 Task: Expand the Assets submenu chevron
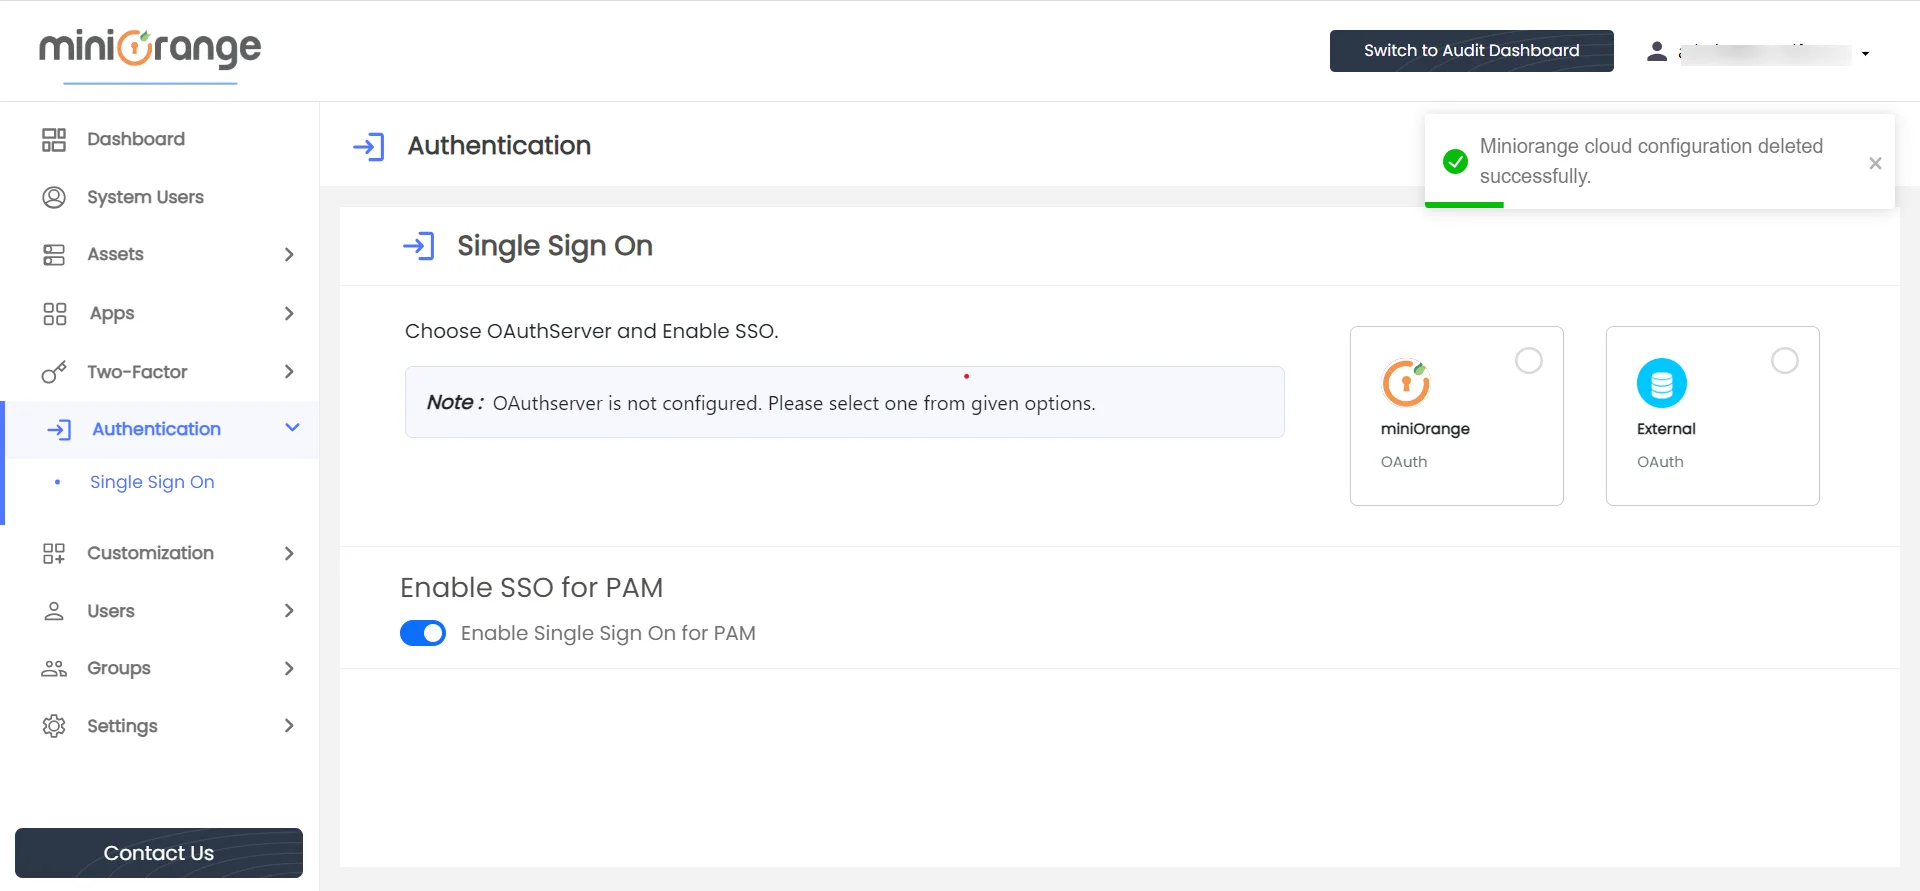[289, 254]
